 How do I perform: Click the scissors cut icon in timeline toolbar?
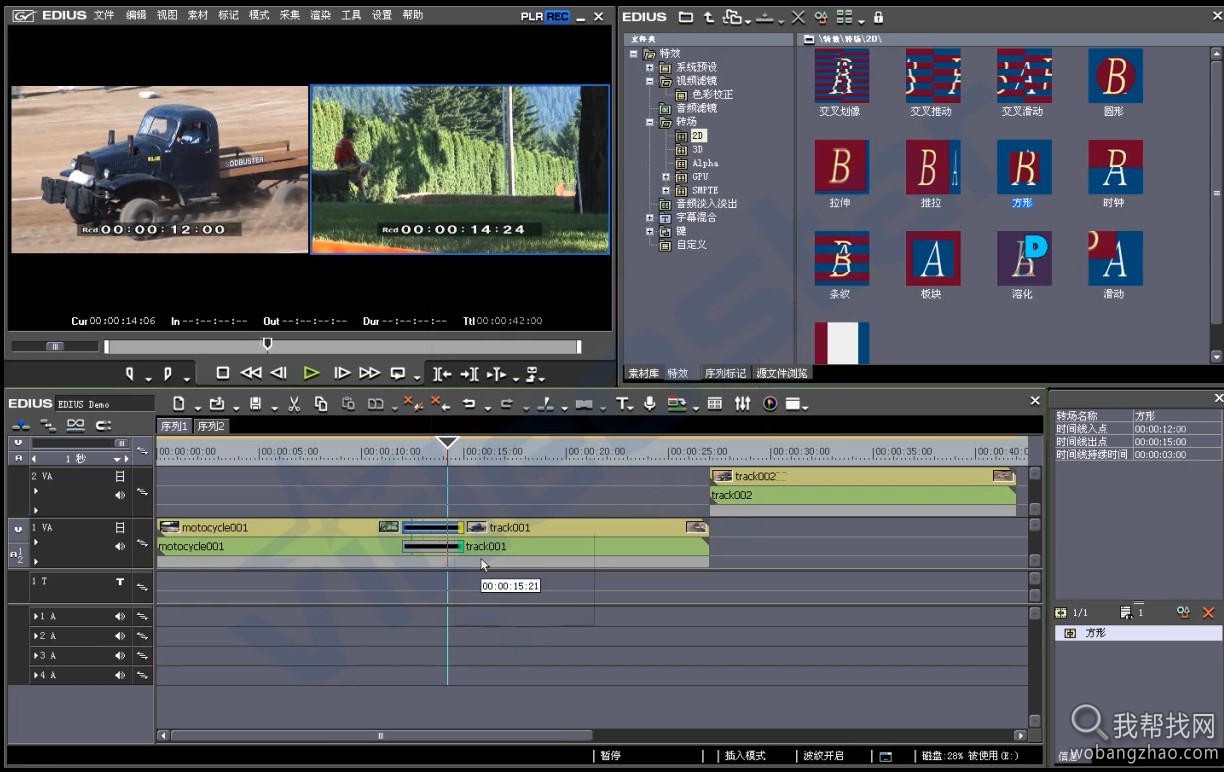point(294,404)
